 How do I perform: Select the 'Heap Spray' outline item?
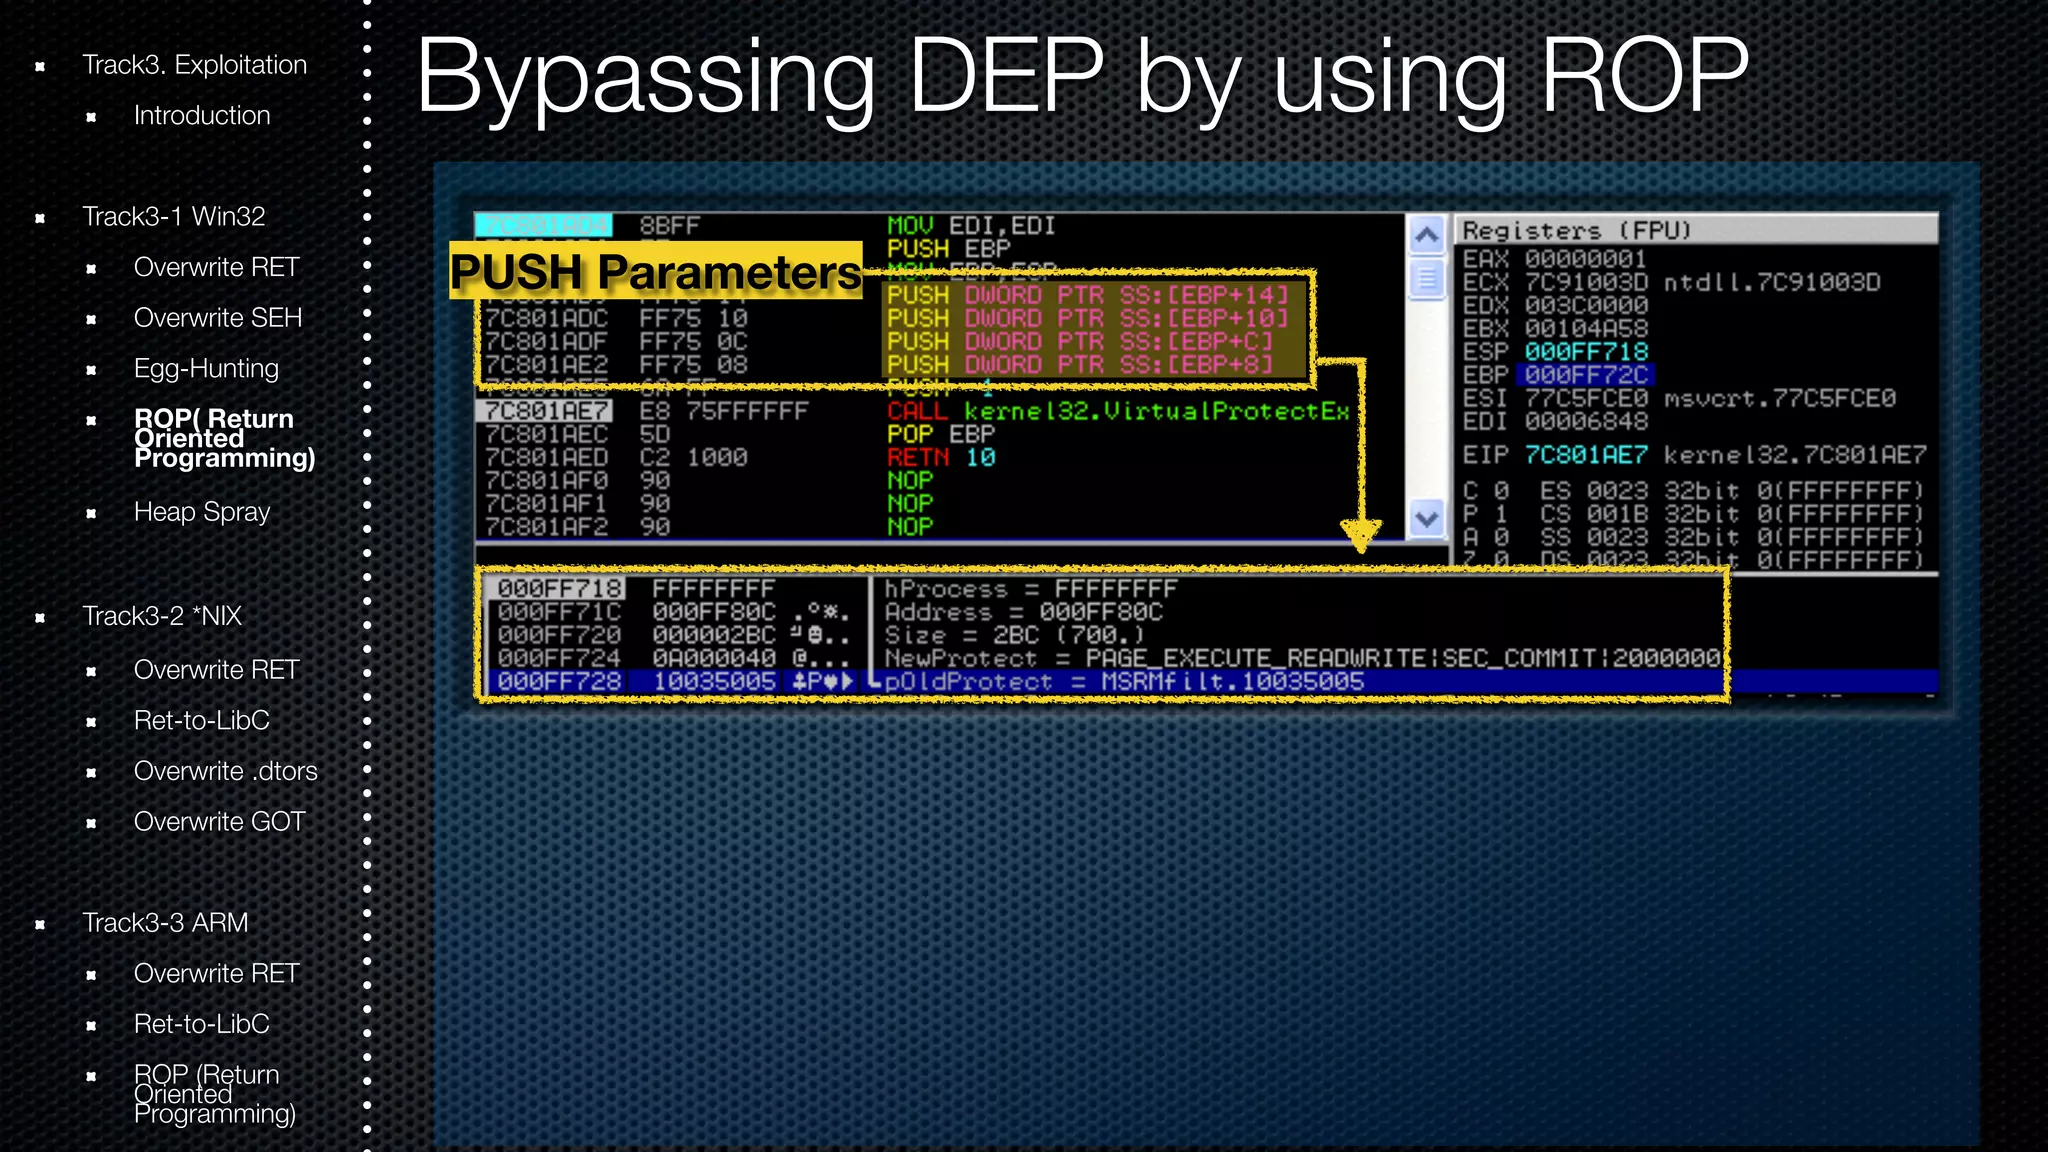[202, 512]
